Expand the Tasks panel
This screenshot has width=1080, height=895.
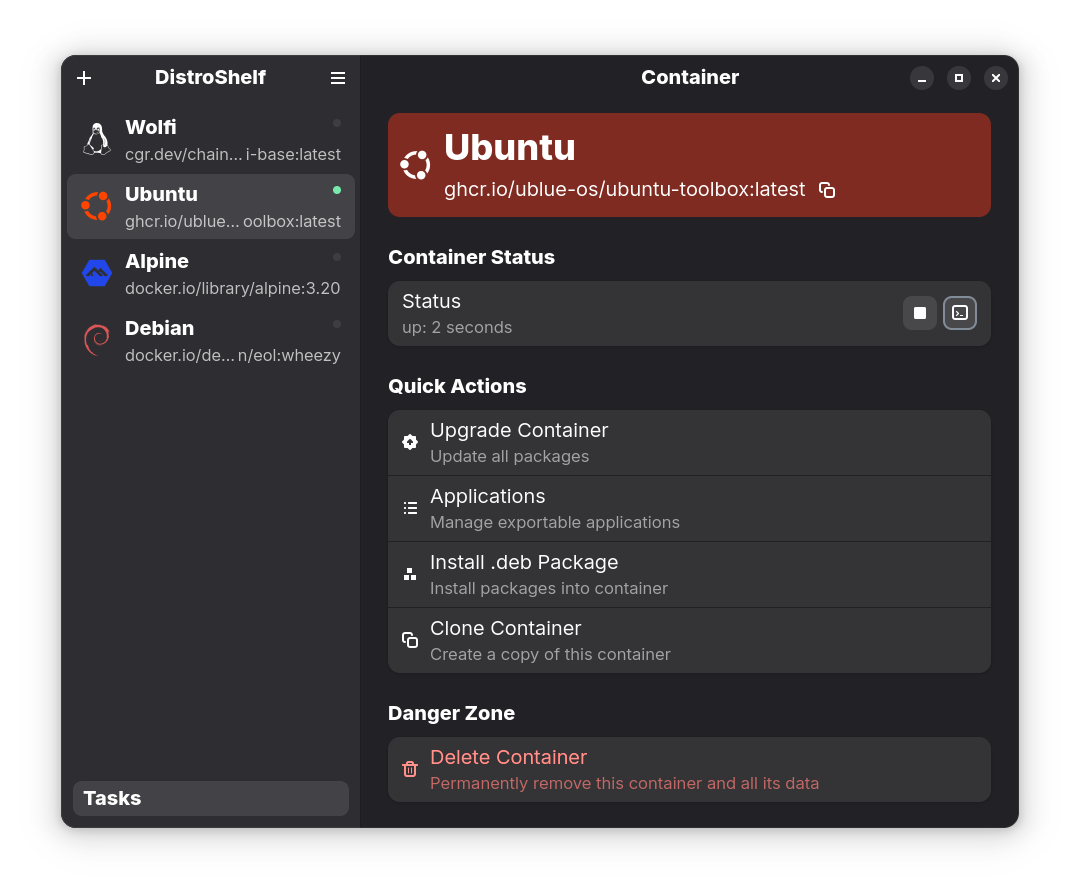click(211, 798)
